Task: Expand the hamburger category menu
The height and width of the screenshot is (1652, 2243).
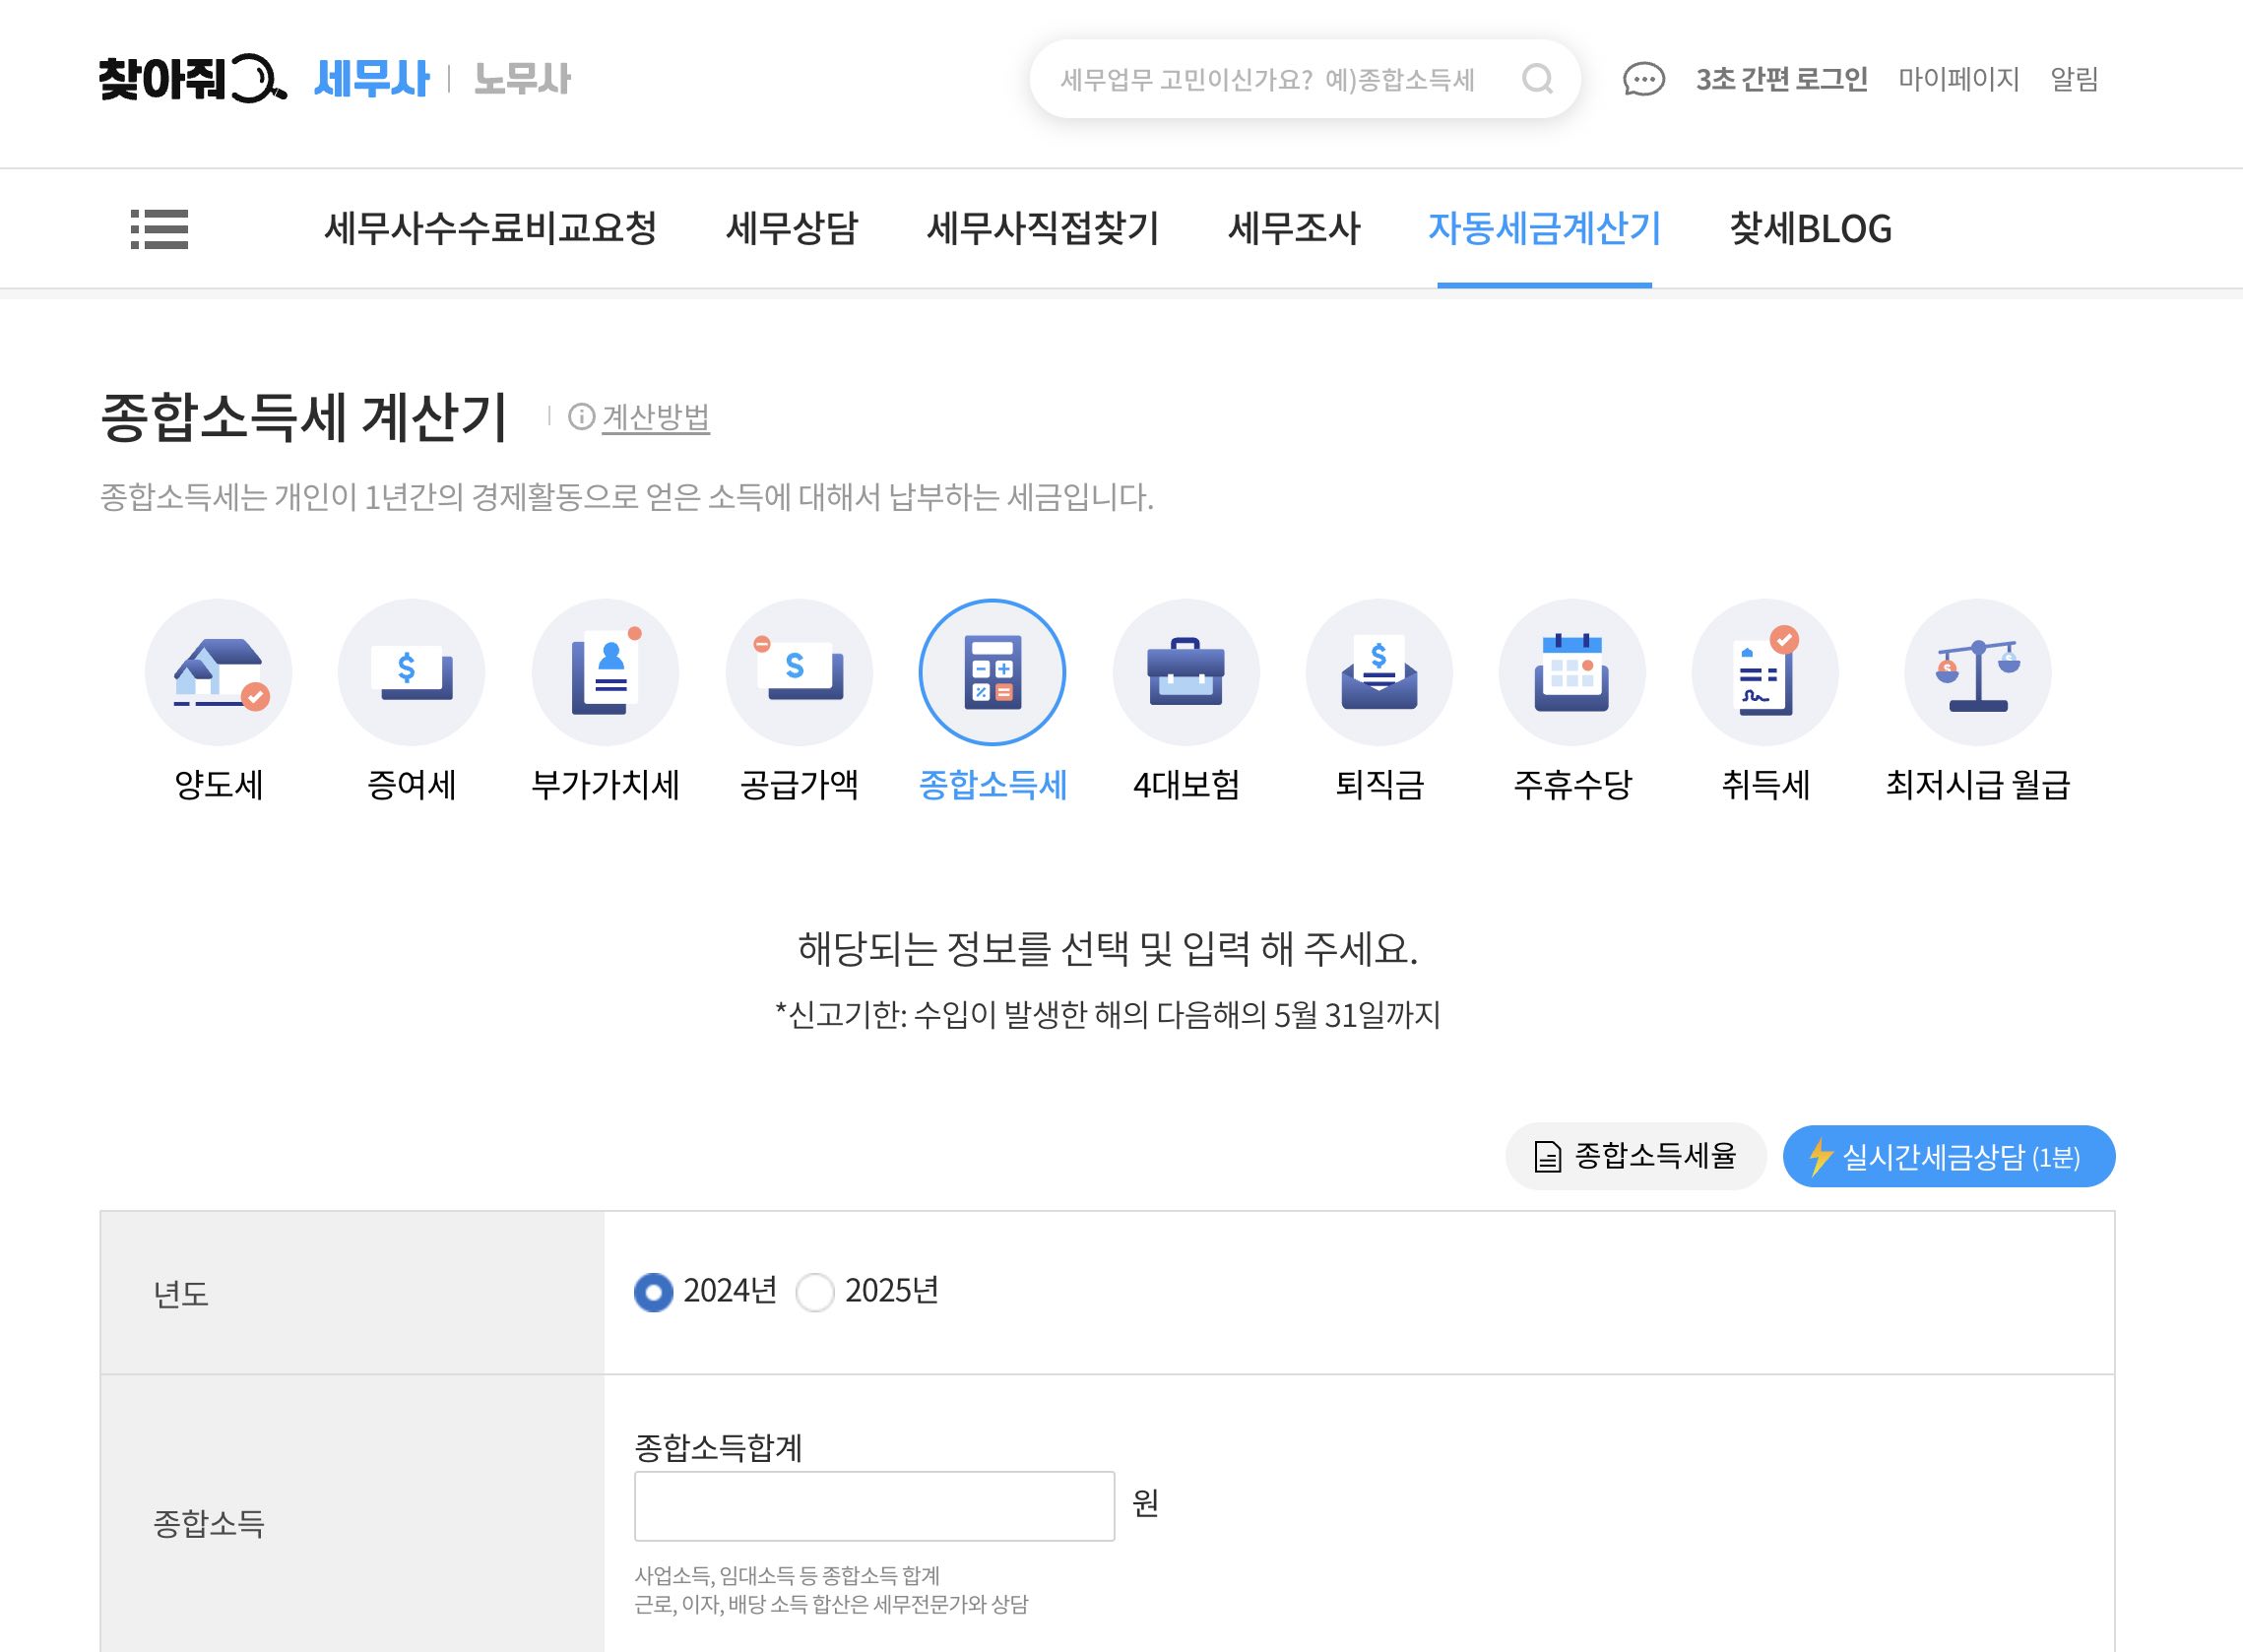Action: tap(159, 229)
